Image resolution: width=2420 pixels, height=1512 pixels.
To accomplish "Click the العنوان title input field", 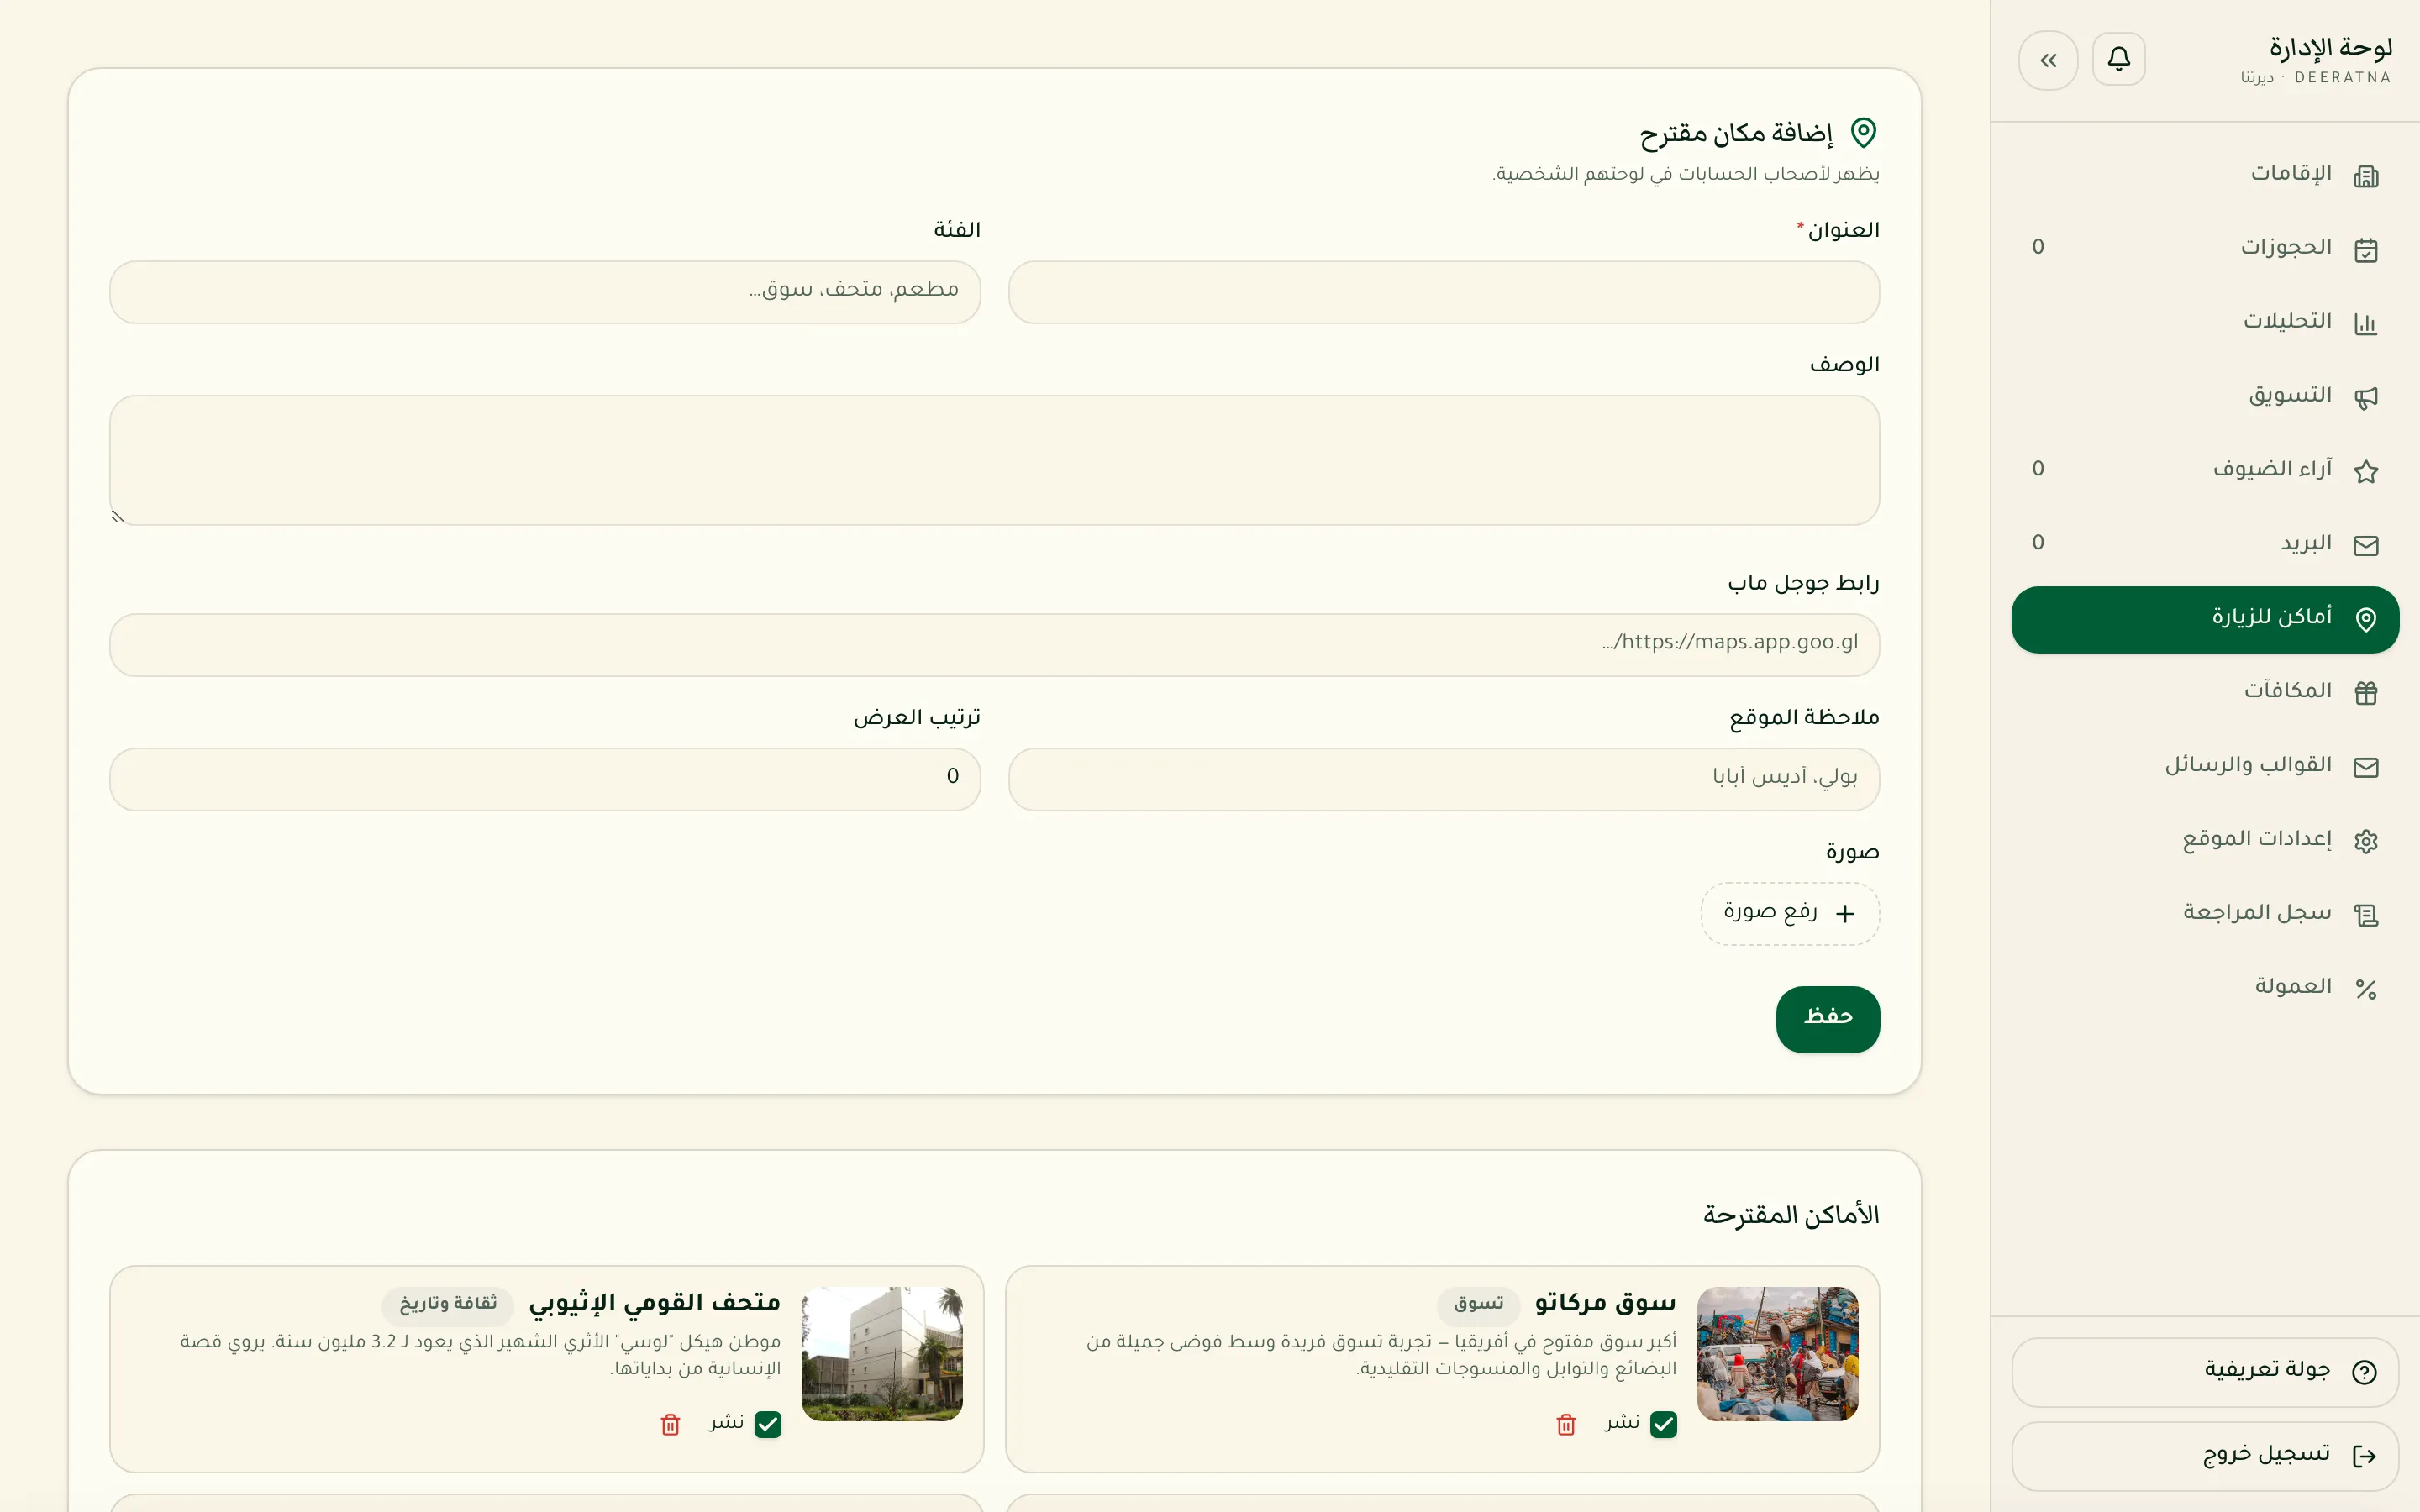I will tap(1443, 292).
